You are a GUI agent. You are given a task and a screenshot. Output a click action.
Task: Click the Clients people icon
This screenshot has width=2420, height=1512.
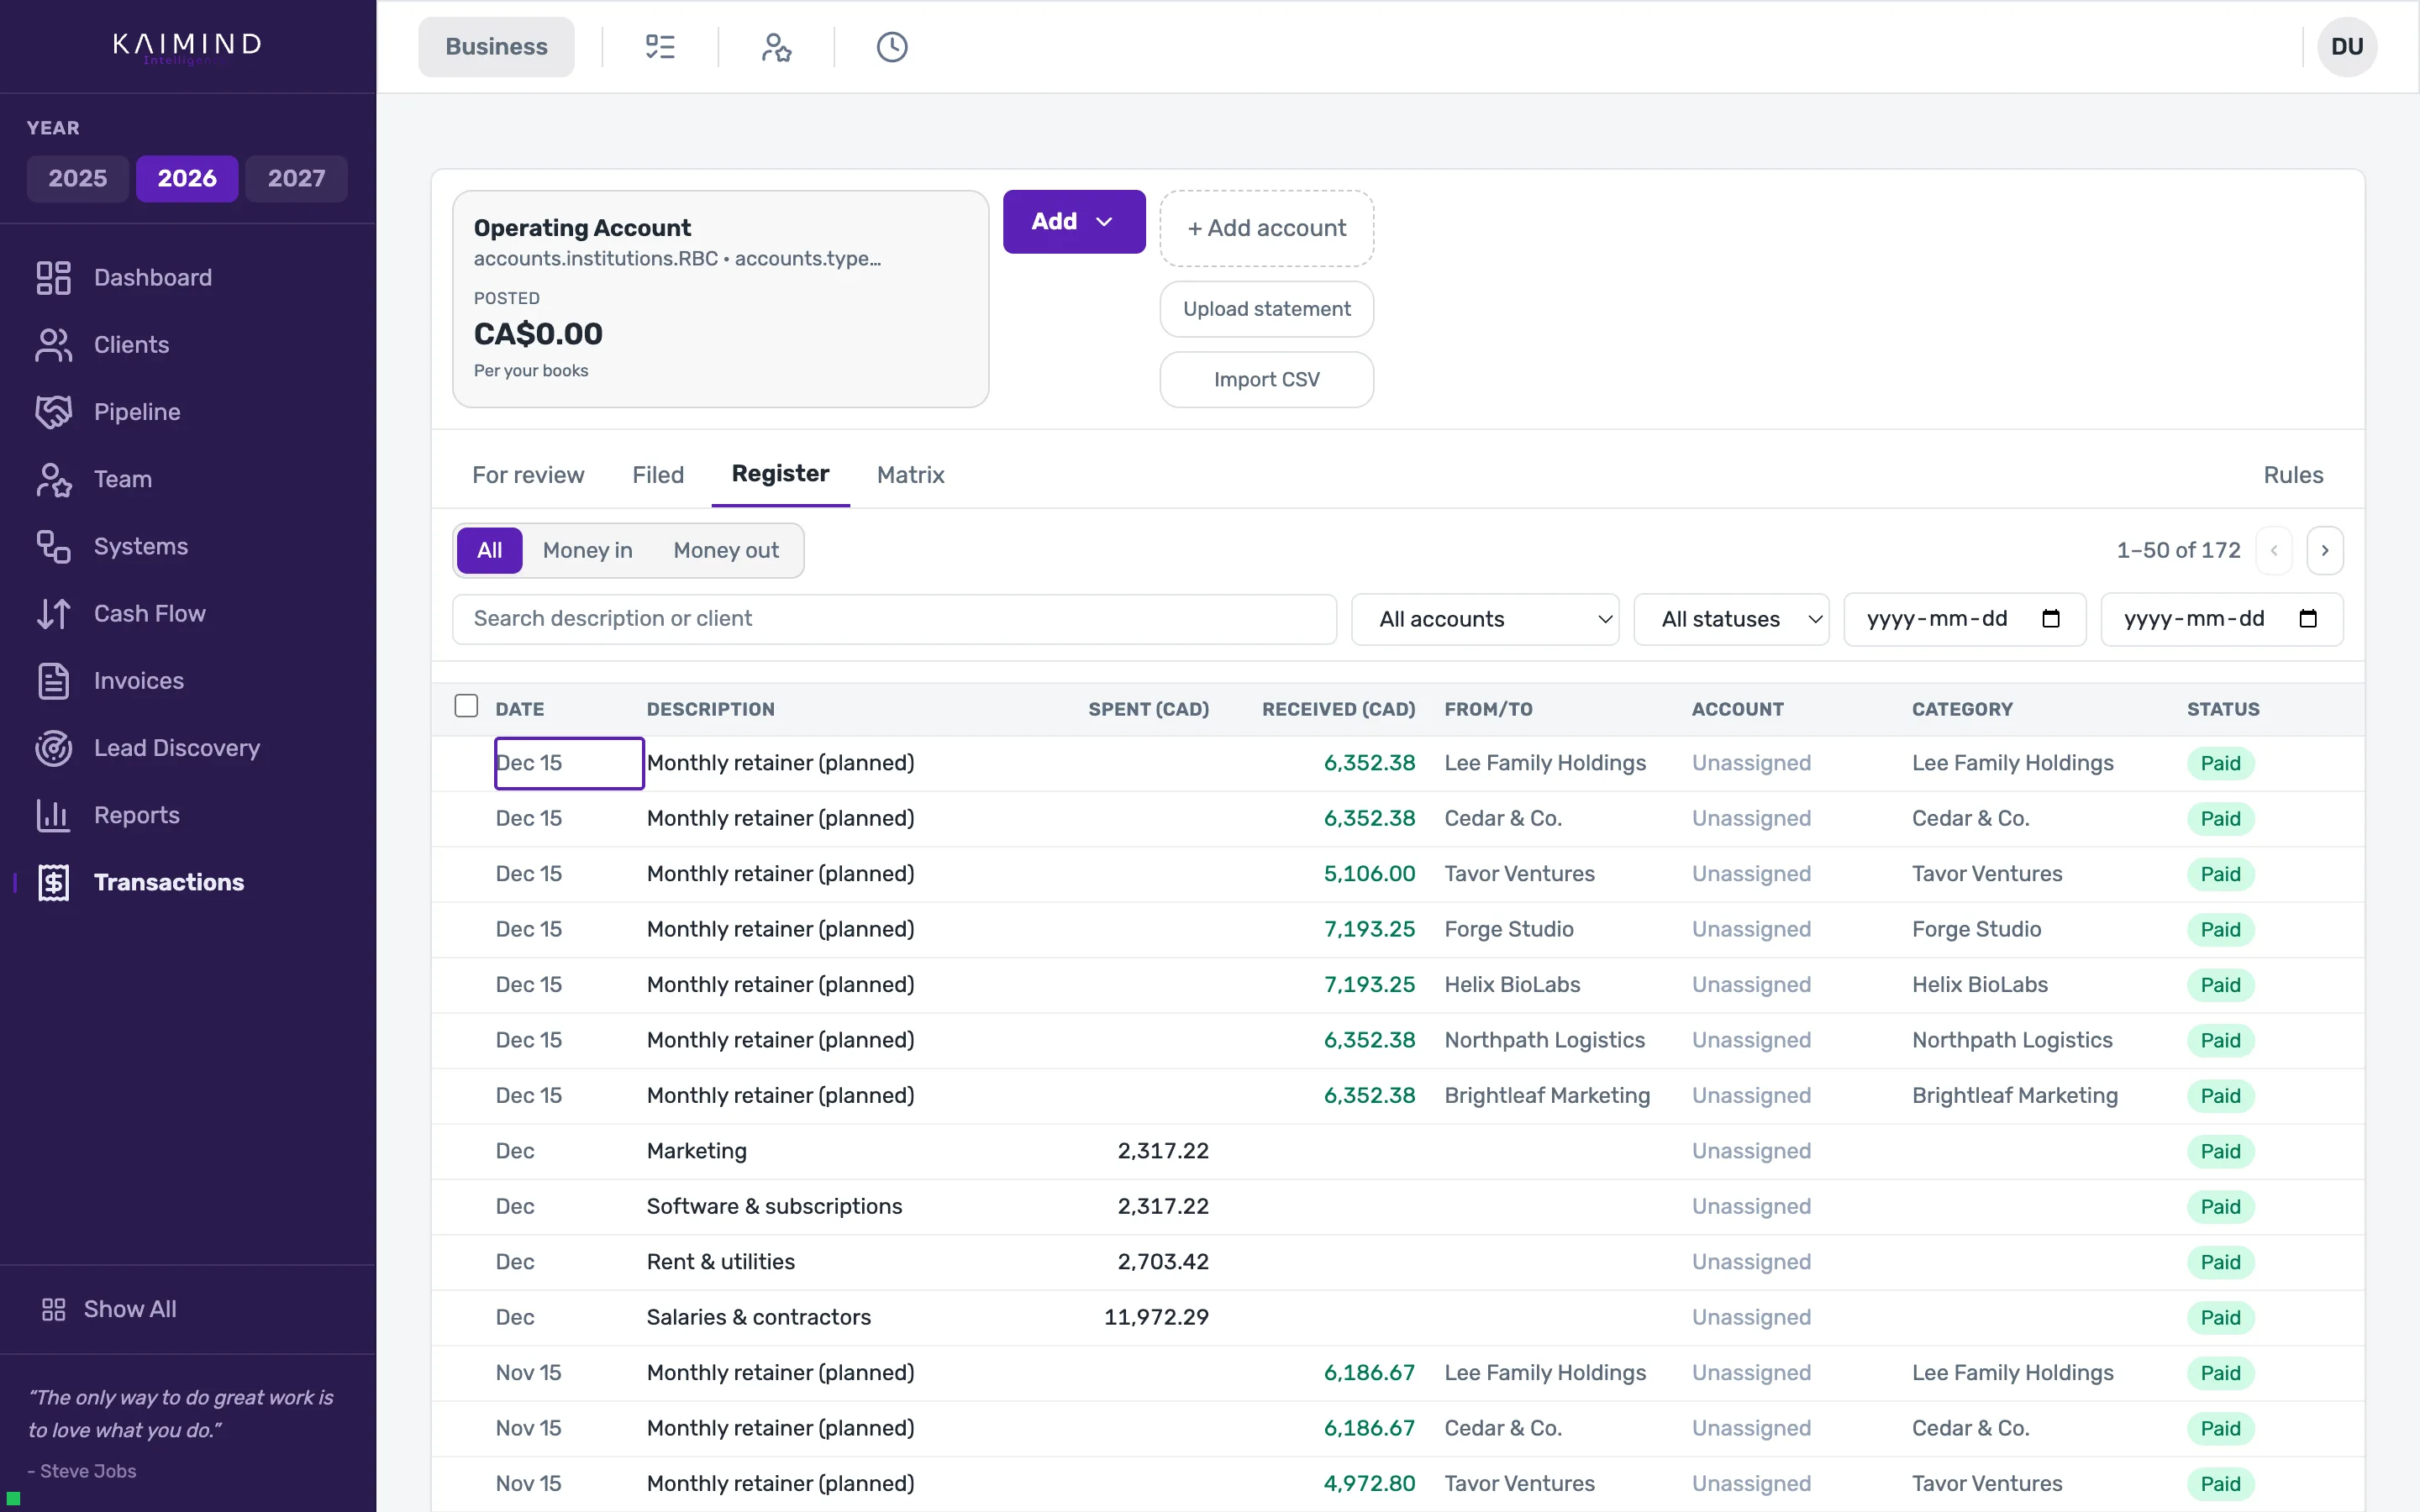(x=53, y=345)
